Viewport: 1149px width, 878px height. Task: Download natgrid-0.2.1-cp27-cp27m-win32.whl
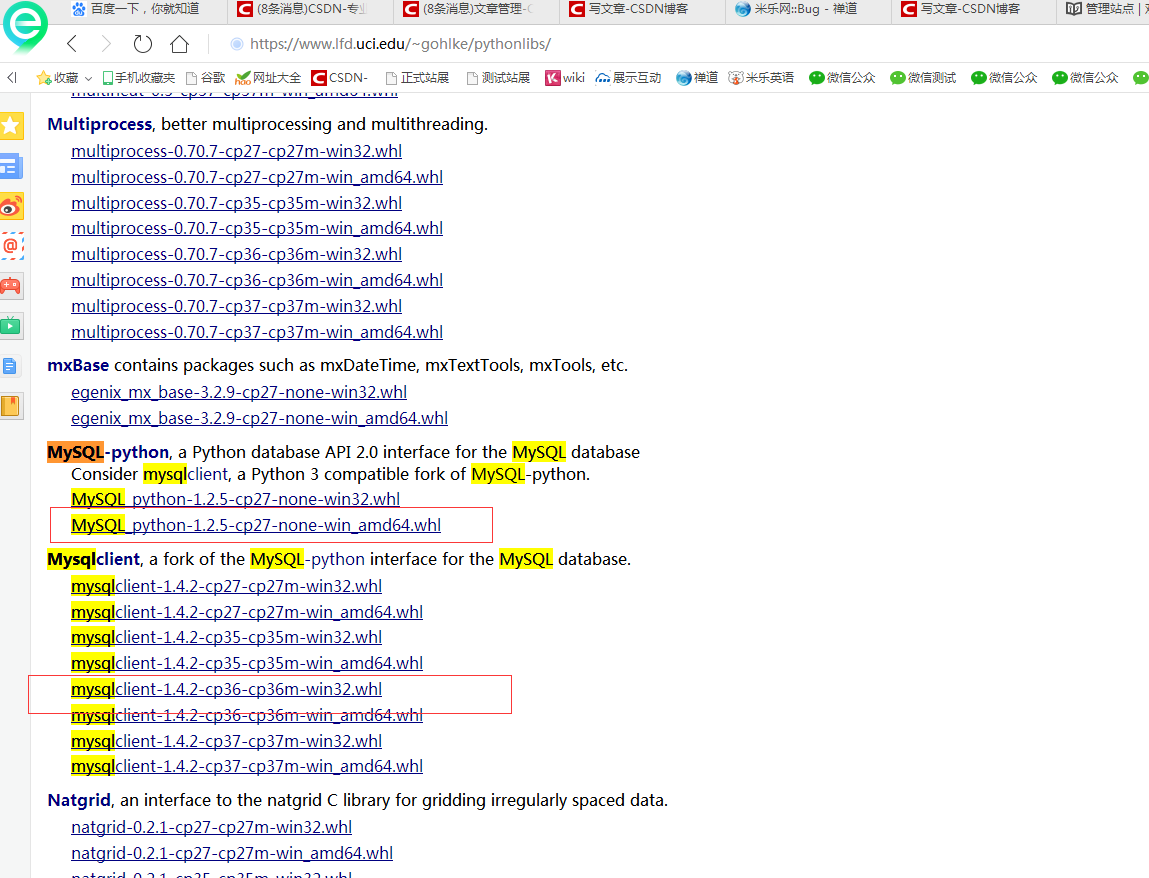click(x=212, y=827)
